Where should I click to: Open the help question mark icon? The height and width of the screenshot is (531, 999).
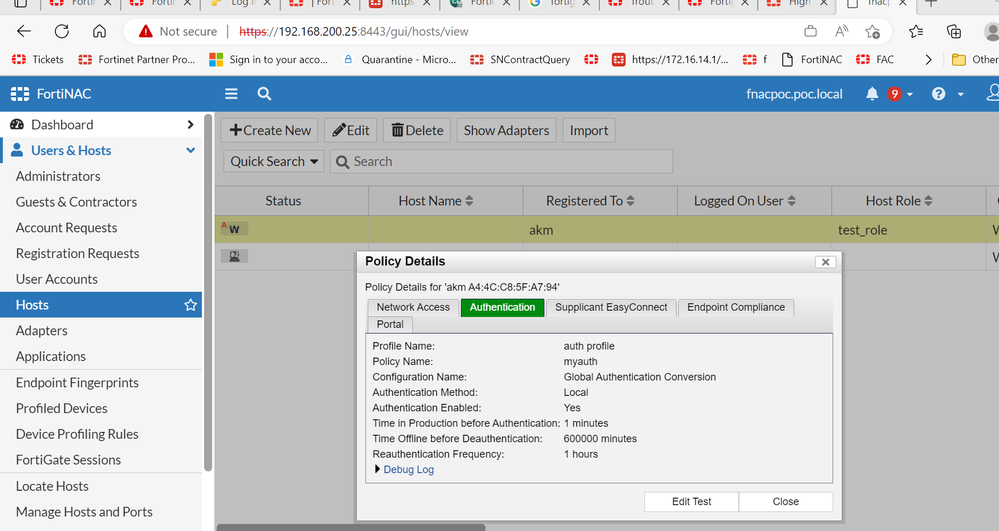[x=938, y=94]
